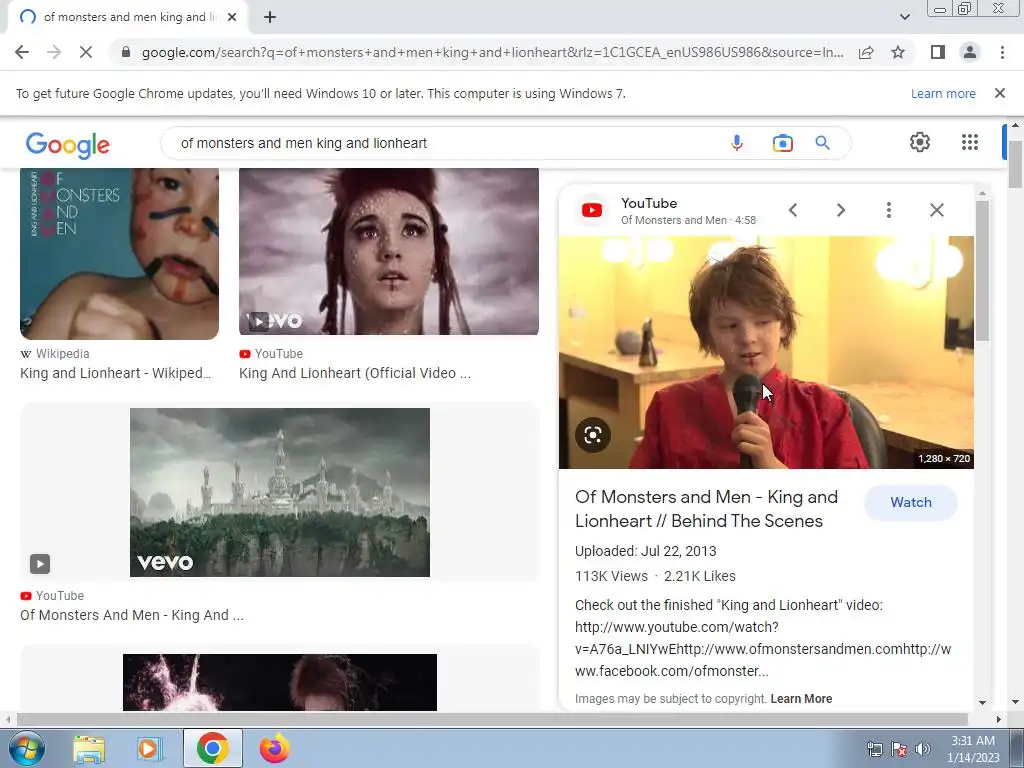Share this page via address bar icon
This screenshot has width=1024, height=768.
(866, 52)
